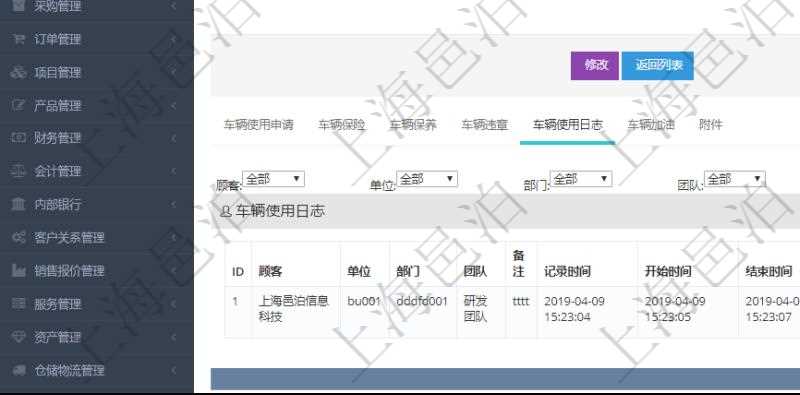Switch to the 车辆违章 tab

(485, 125)
